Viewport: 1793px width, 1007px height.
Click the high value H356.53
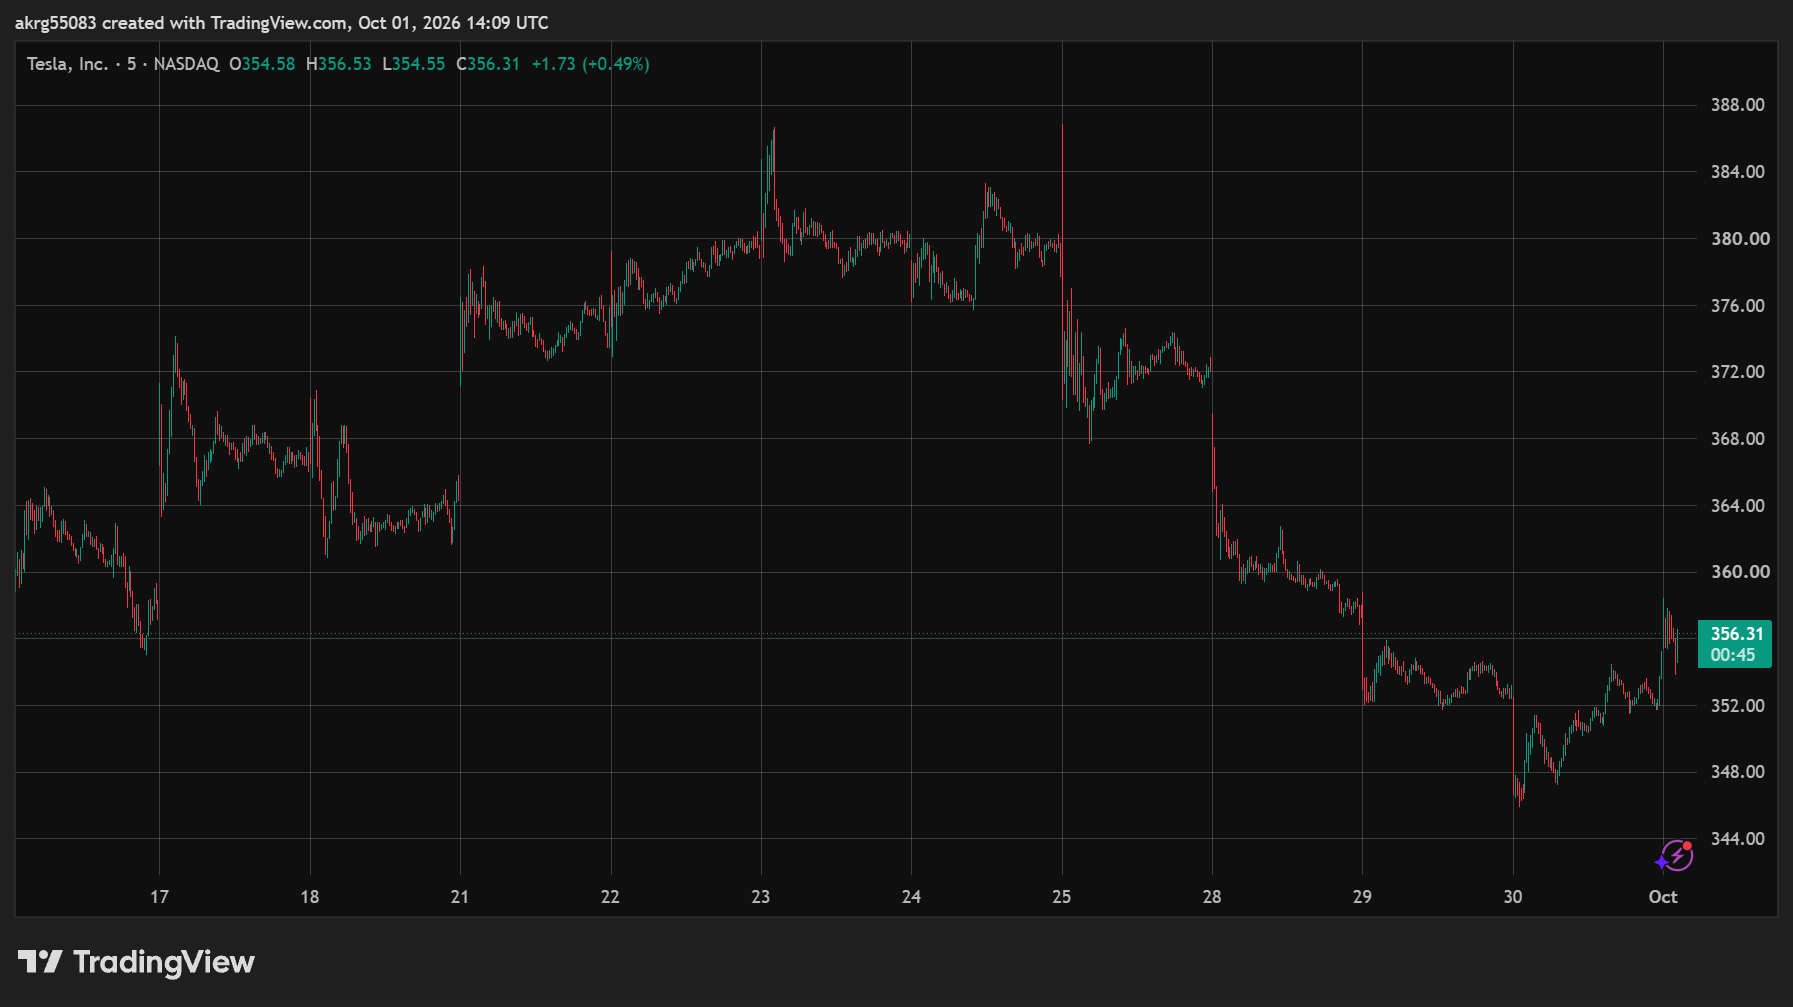[339, 64]
